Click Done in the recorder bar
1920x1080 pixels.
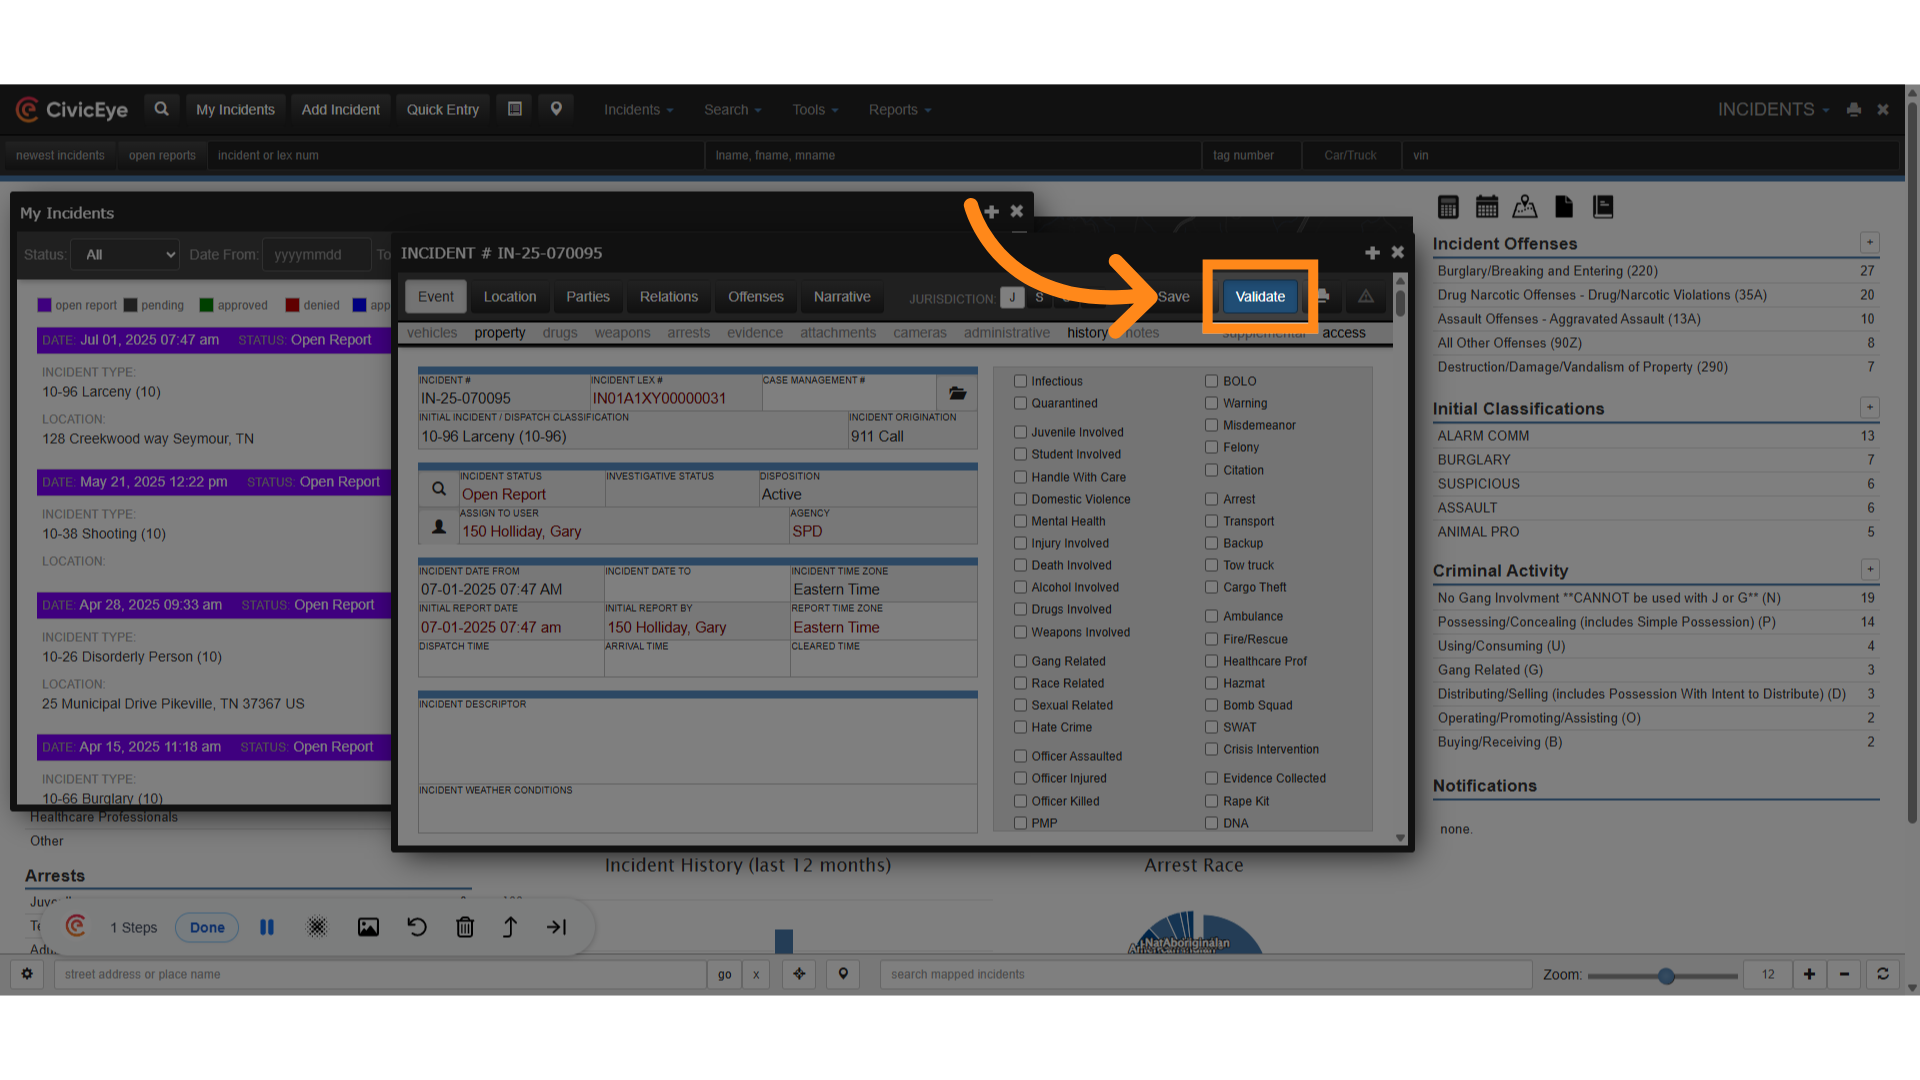(207, 927)
